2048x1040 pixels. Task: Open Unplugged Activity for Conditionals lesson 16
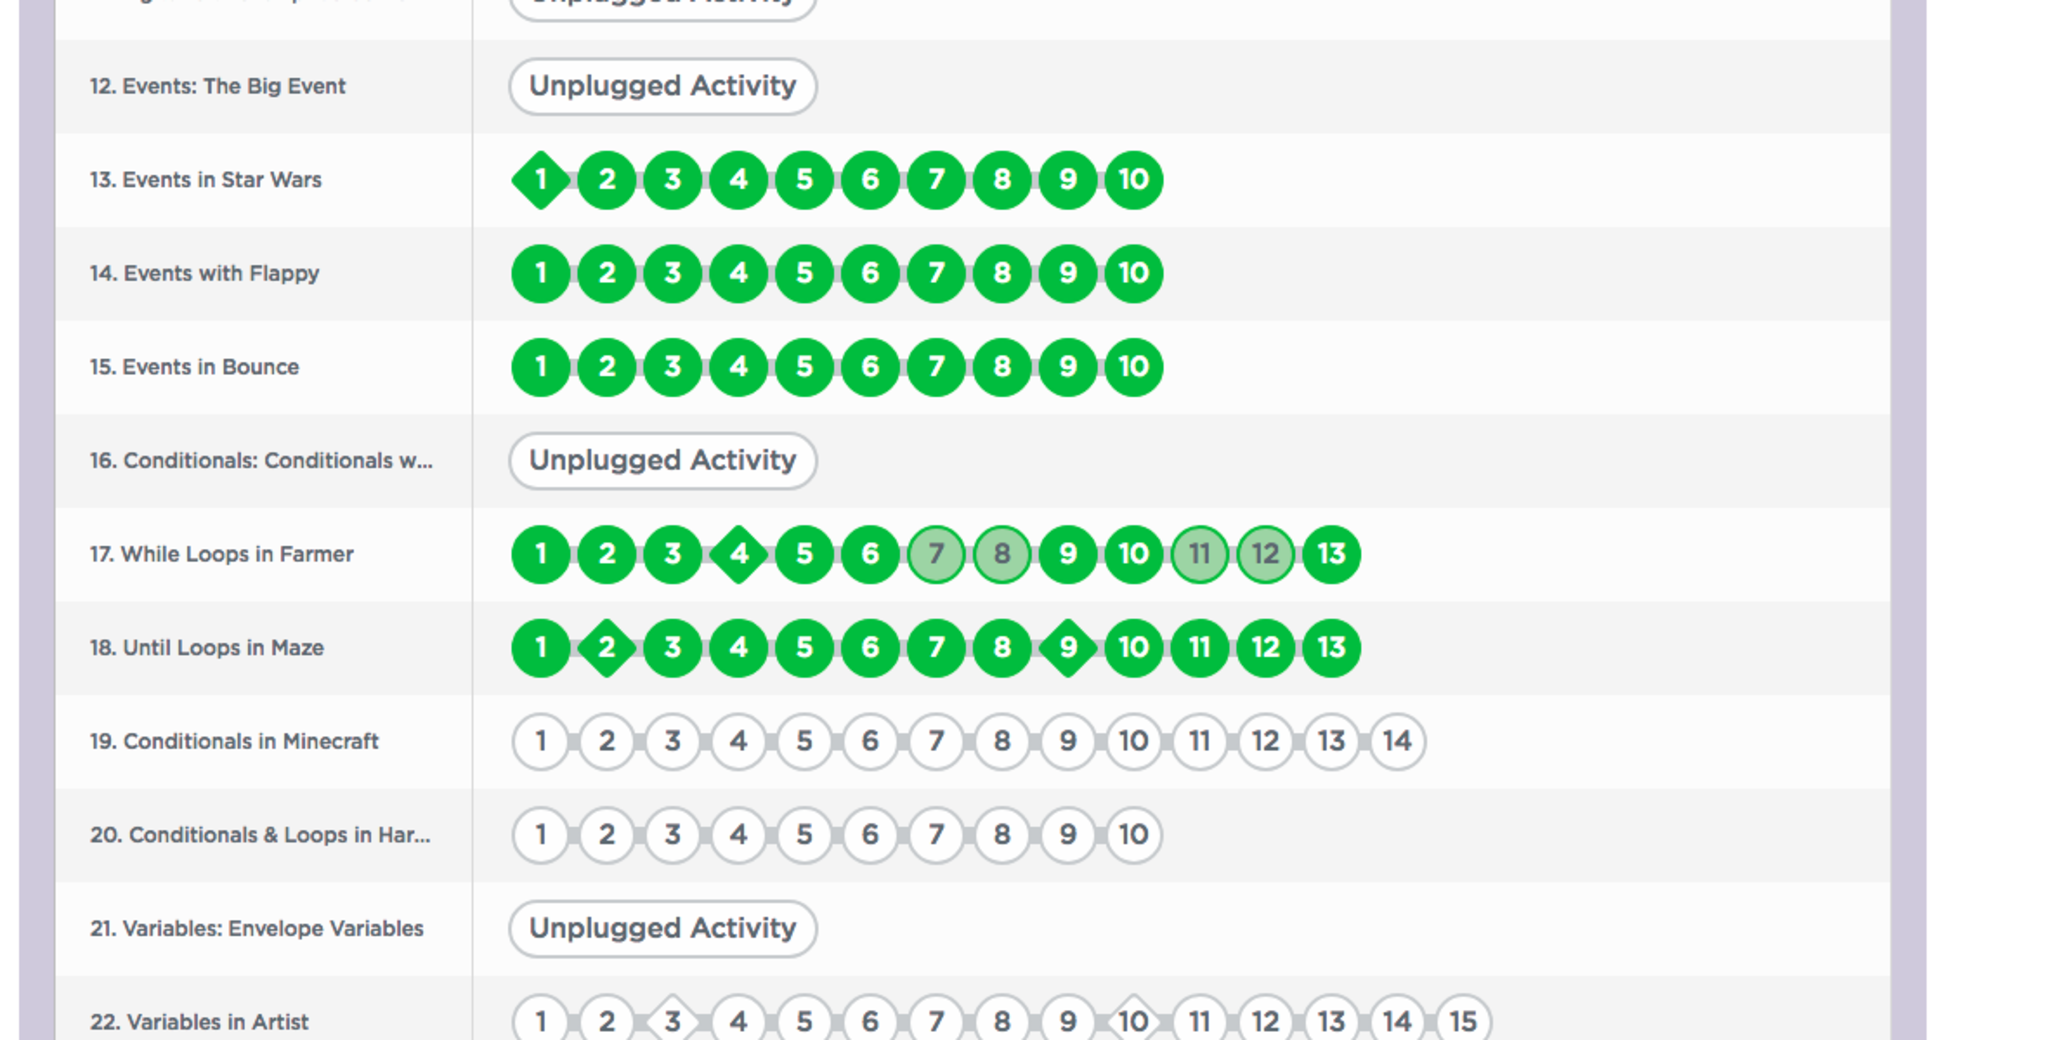662,460
